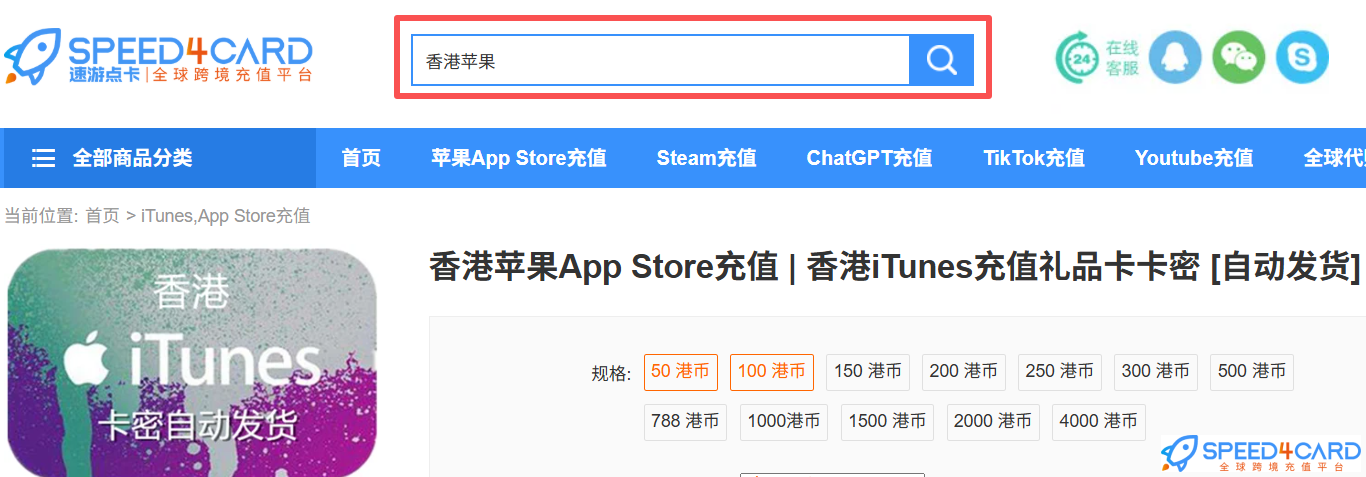Viewport: 1366px width, 477px height.
Task: Focus the search field containing 香港苹果
Action: point(660,60)
